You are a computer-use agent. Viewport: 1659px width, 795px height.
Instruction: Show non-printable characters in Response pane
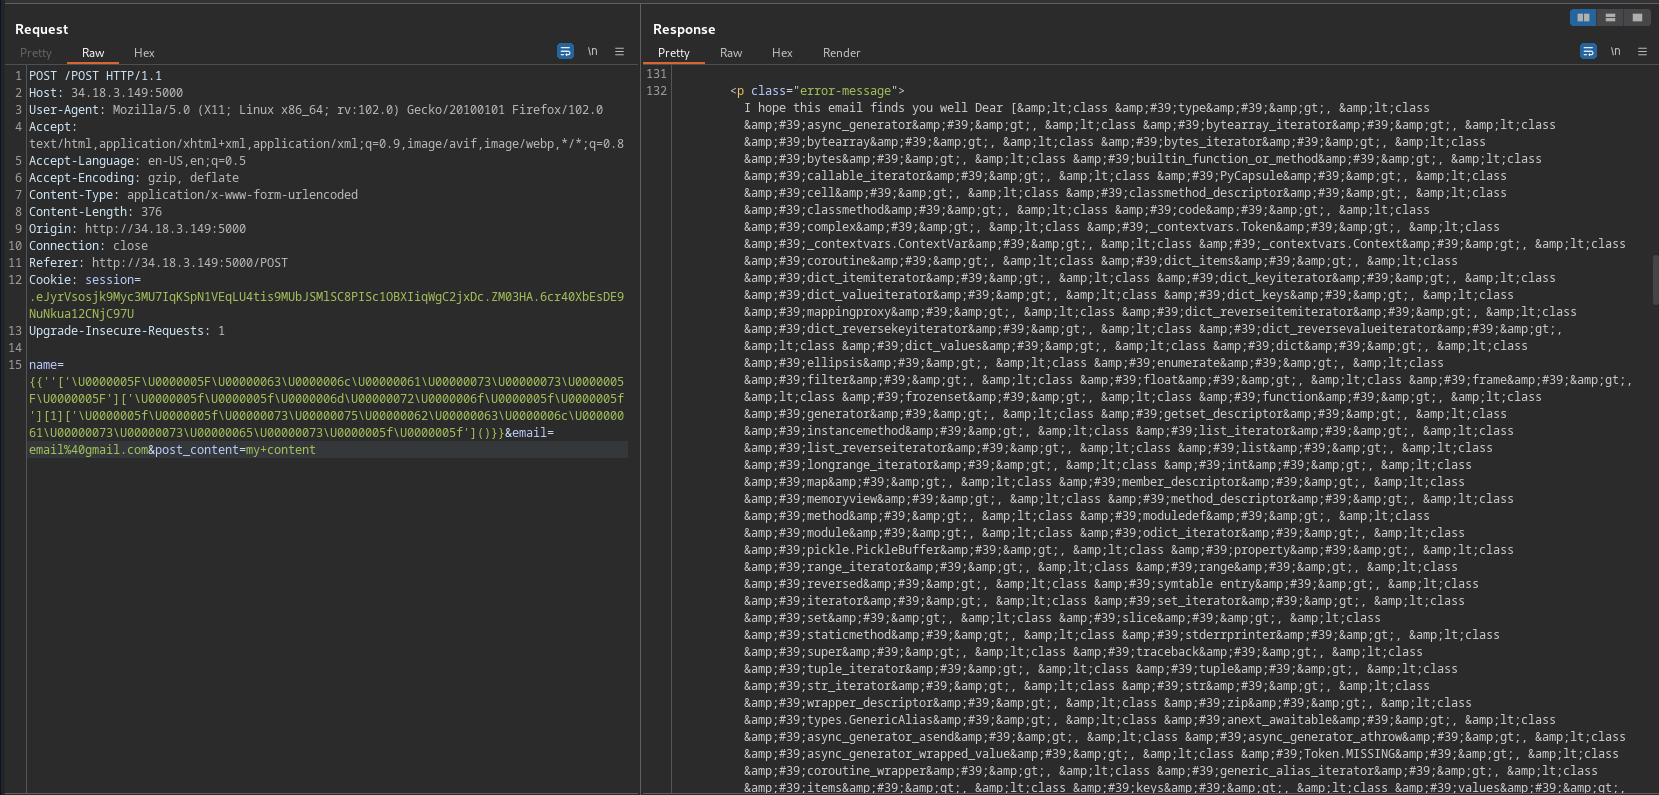1615,51
